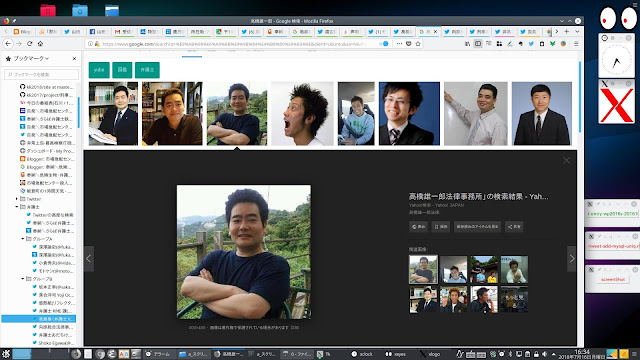Click the large preview image

pos(244,252)
